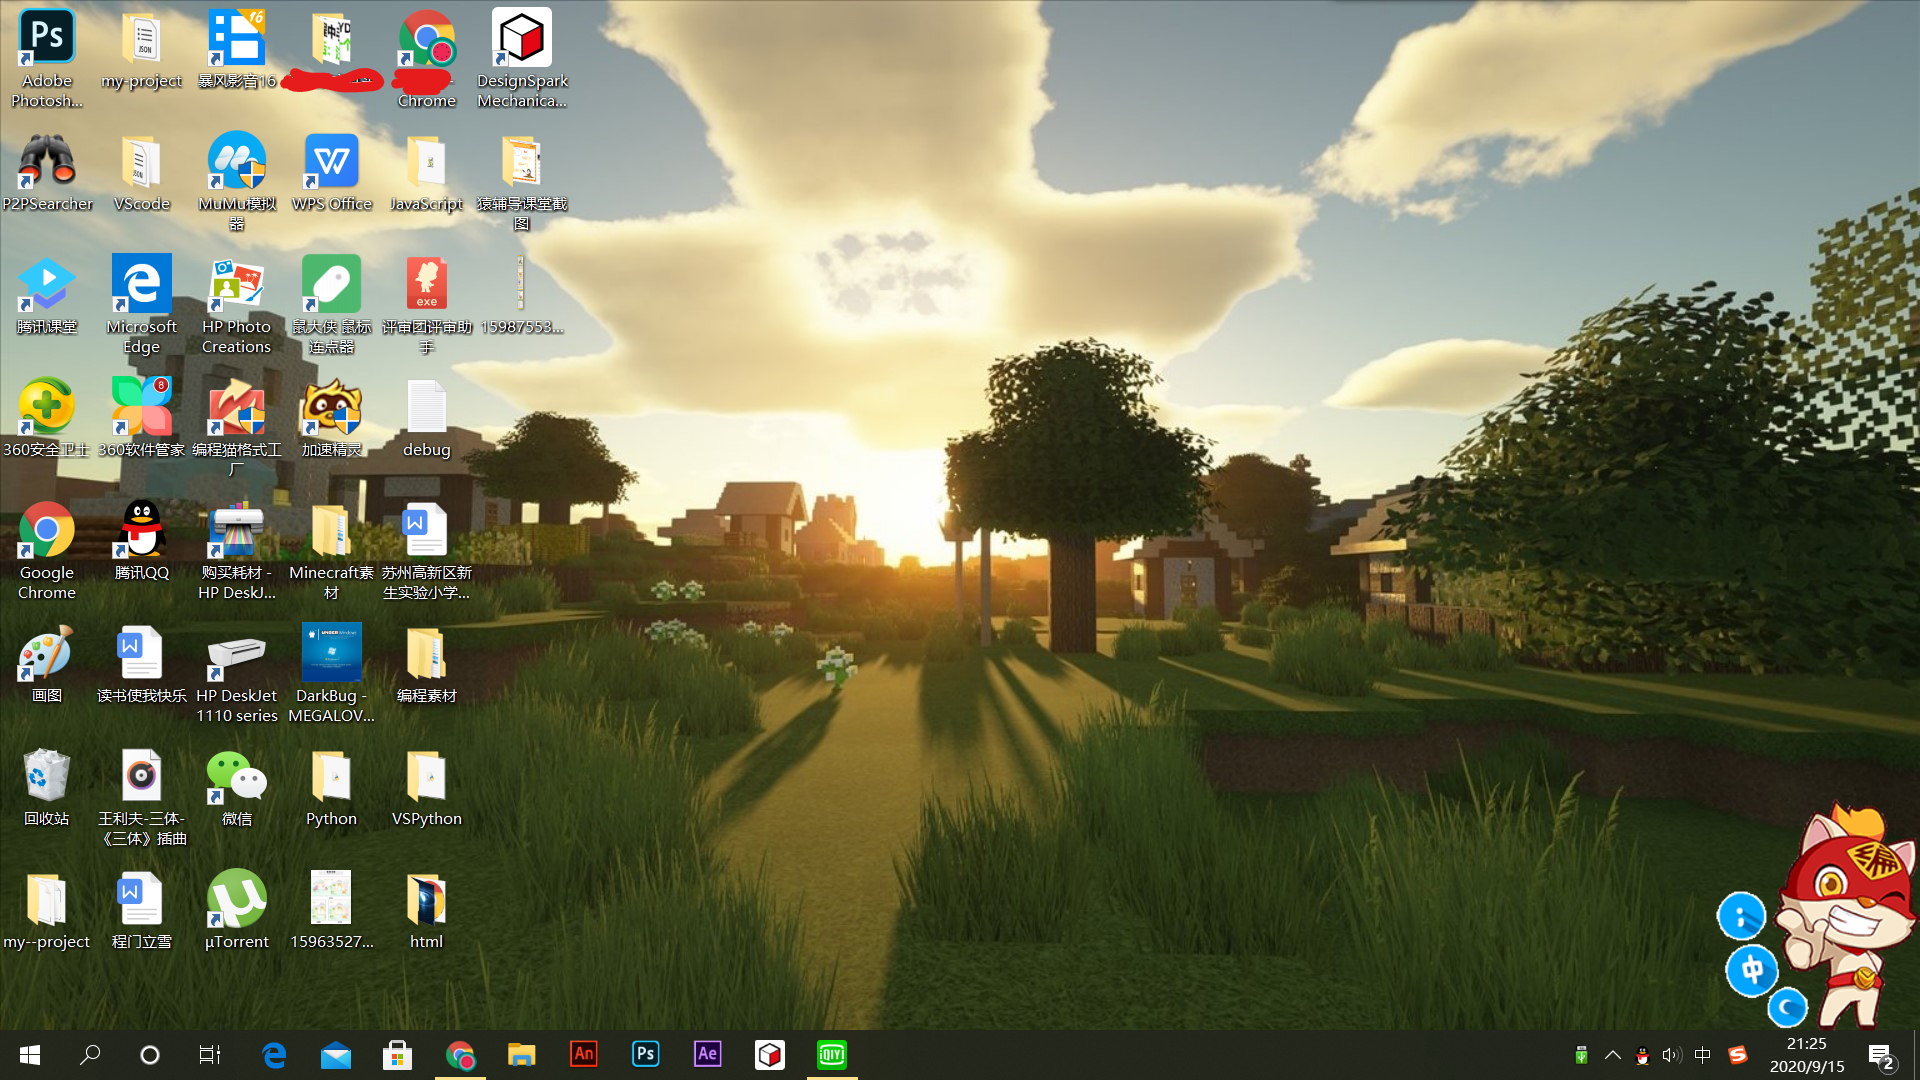This screenshot has width=1920, height=1080.
Task: Open Cortana circle on the taskbar
Action: click(150, 1055)
